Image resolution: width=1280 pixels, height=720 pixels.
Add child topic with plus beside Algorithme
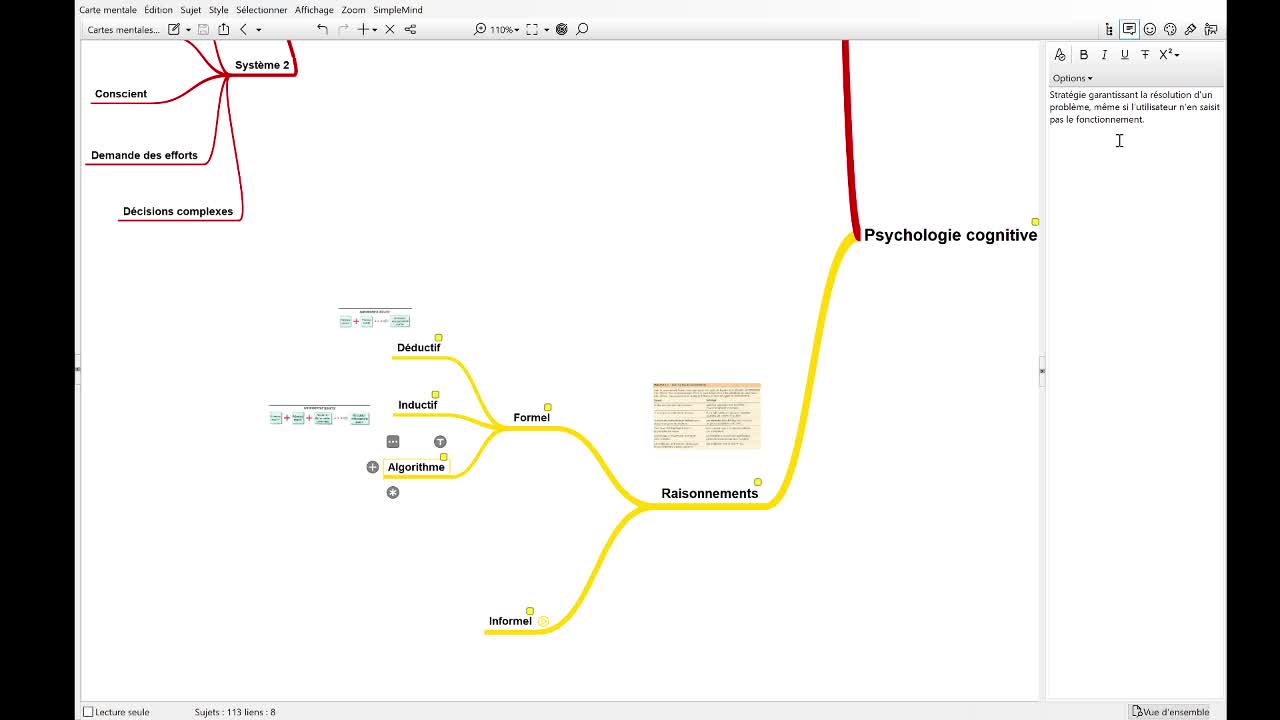372,467
